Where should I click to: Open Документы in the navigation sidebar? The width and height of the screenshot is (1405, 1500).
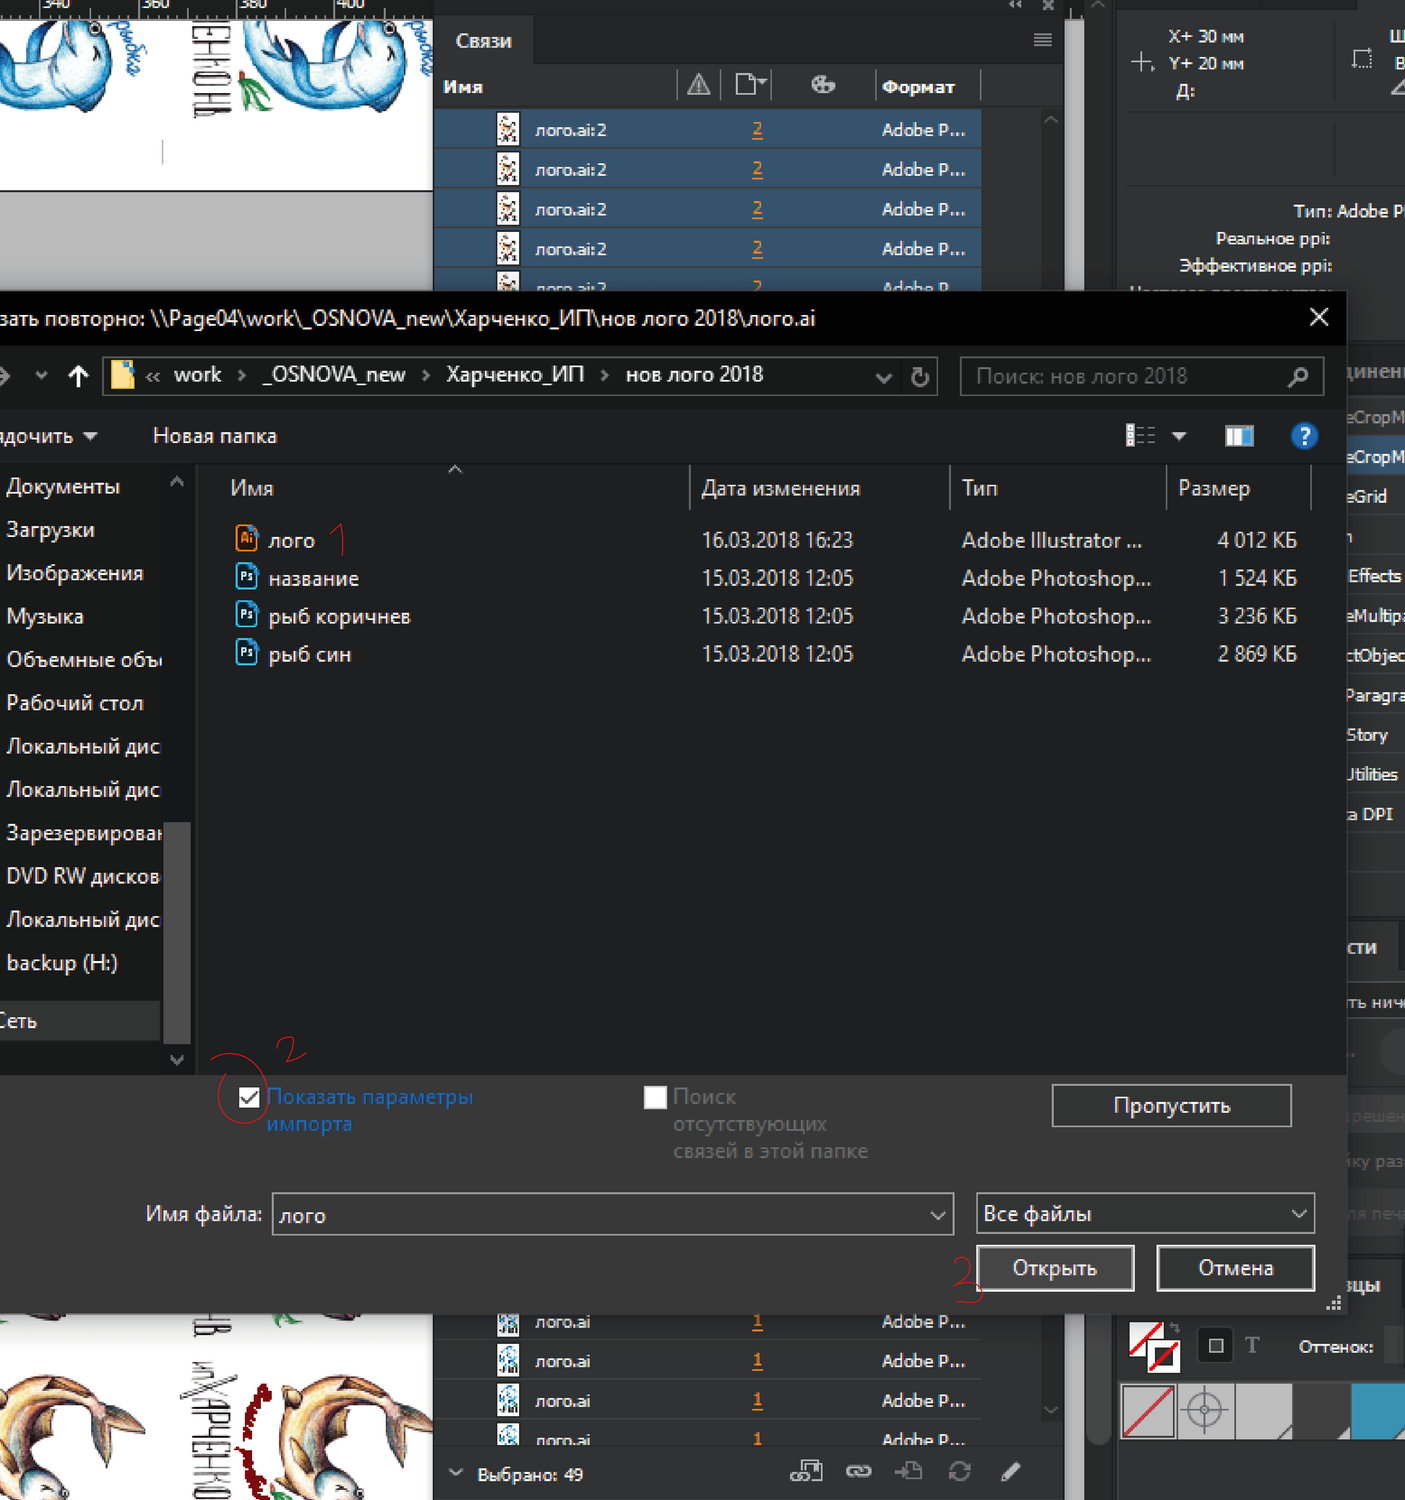63,486
